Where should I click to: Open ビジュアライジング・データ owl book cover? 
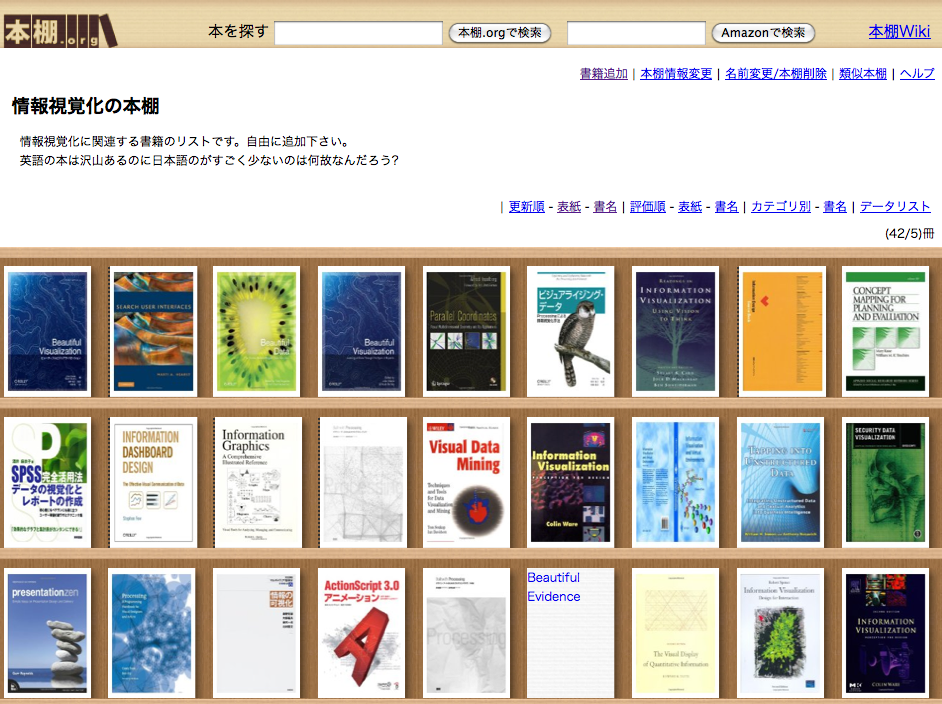[570, 332]
